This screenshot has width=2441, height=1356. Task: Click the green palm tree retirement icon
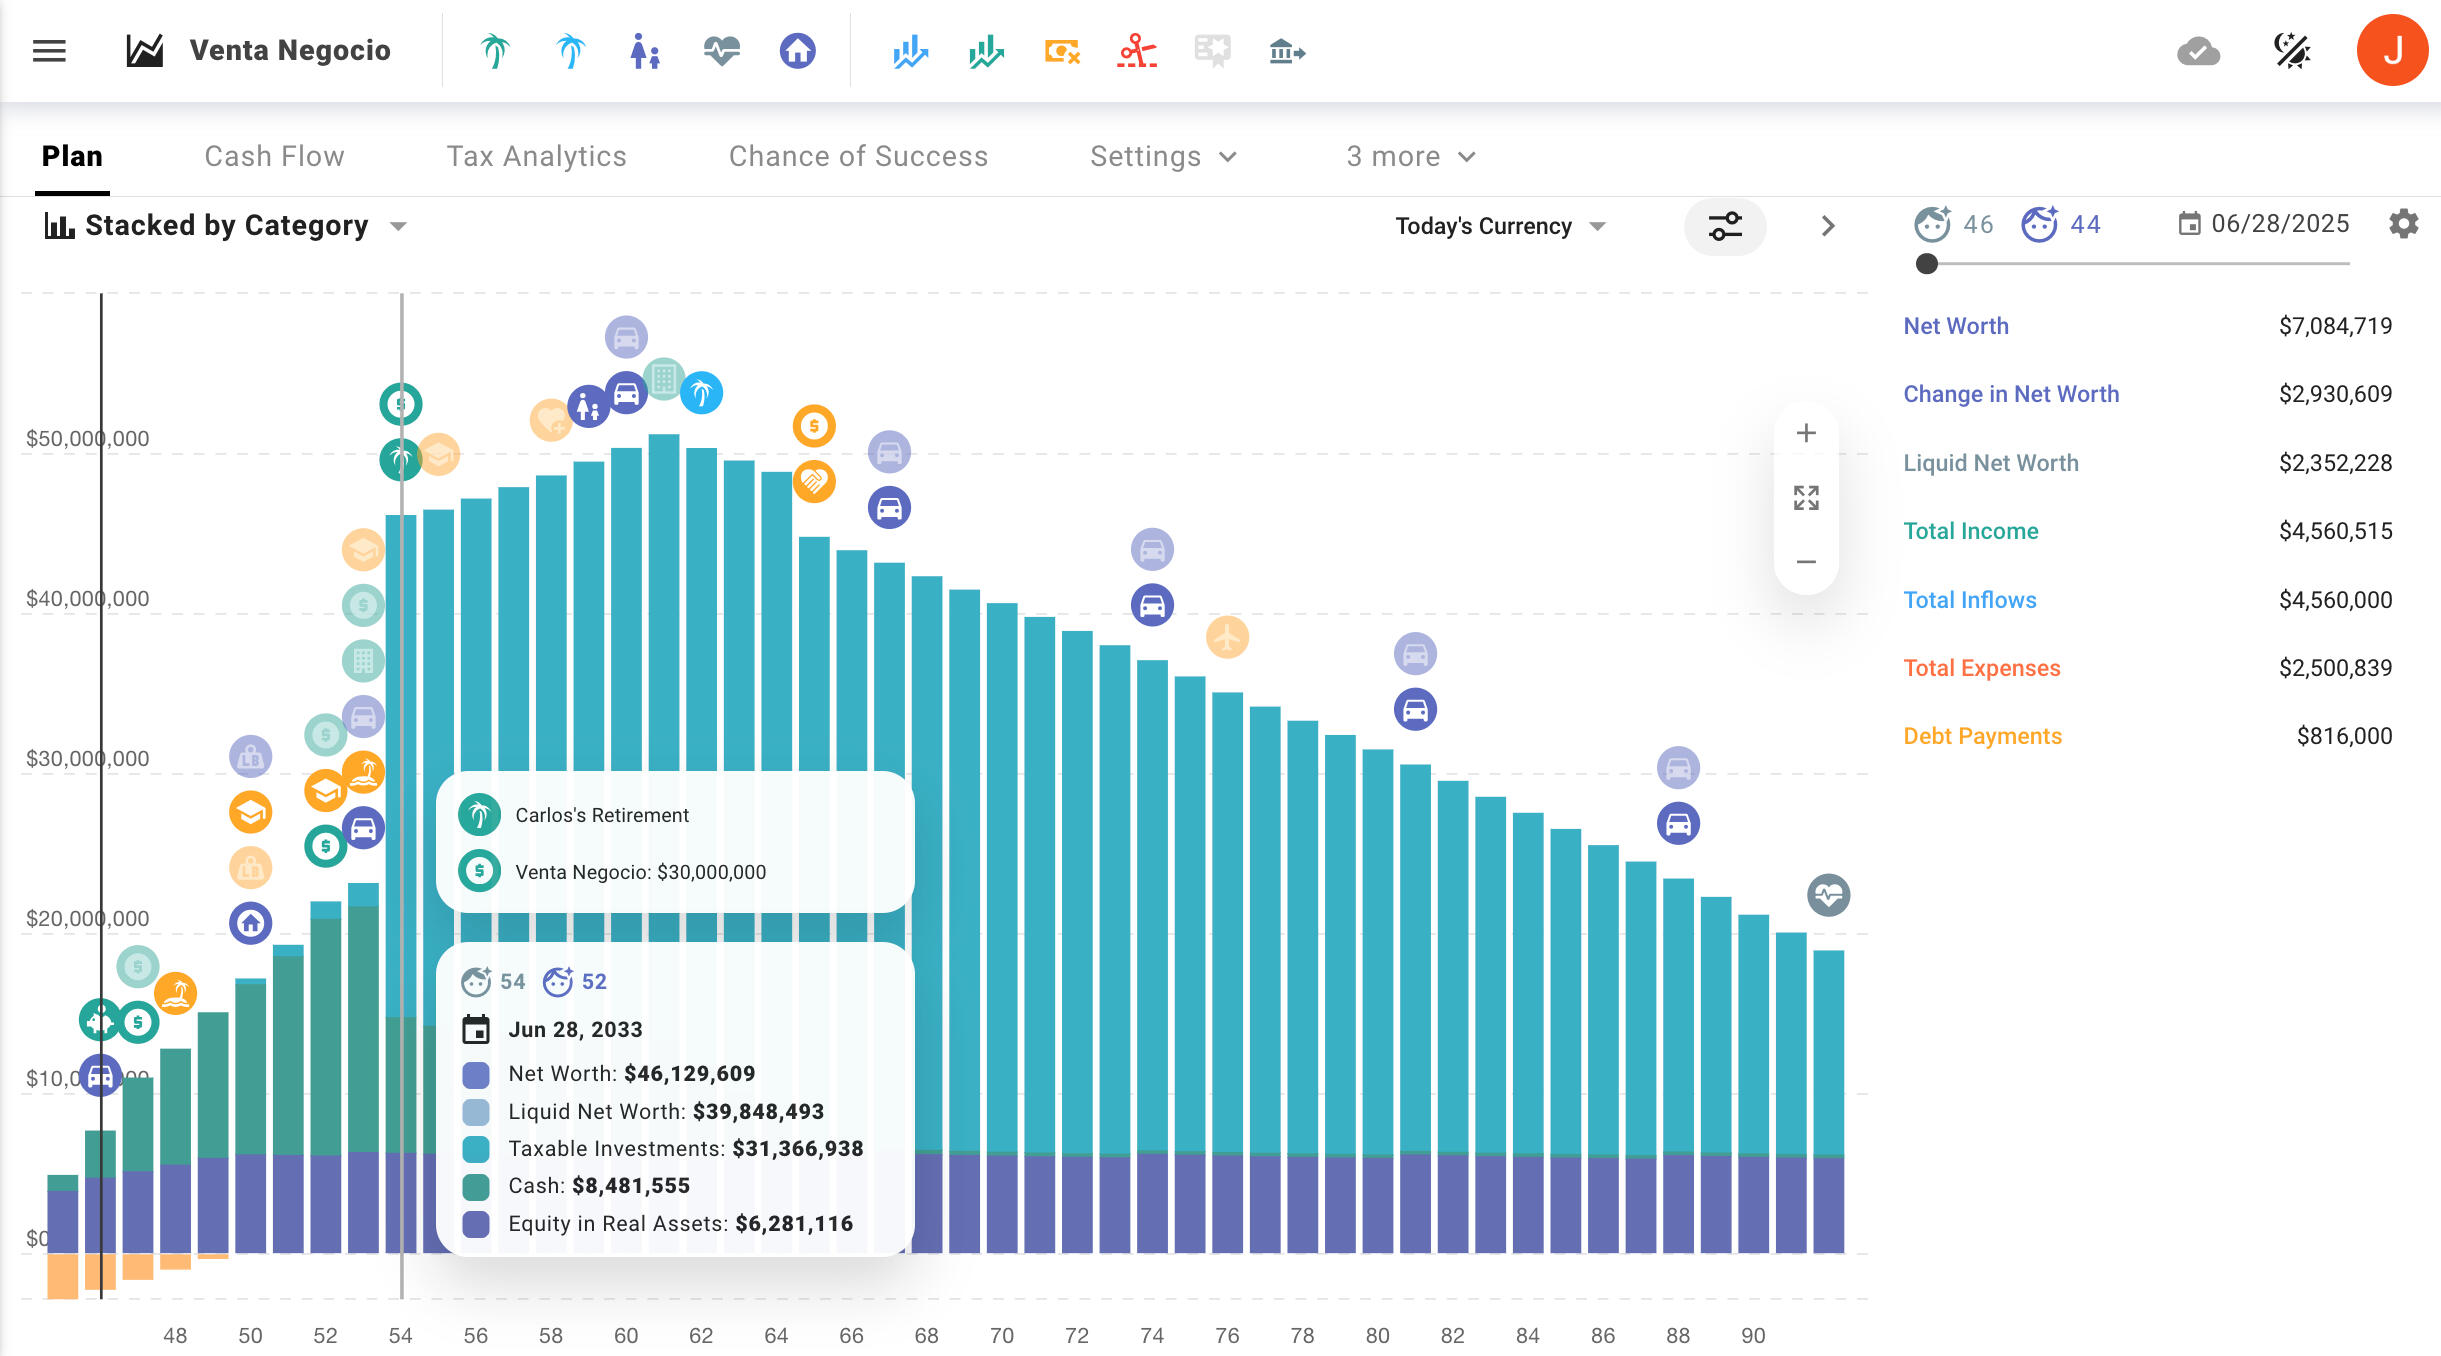(495, 51)
